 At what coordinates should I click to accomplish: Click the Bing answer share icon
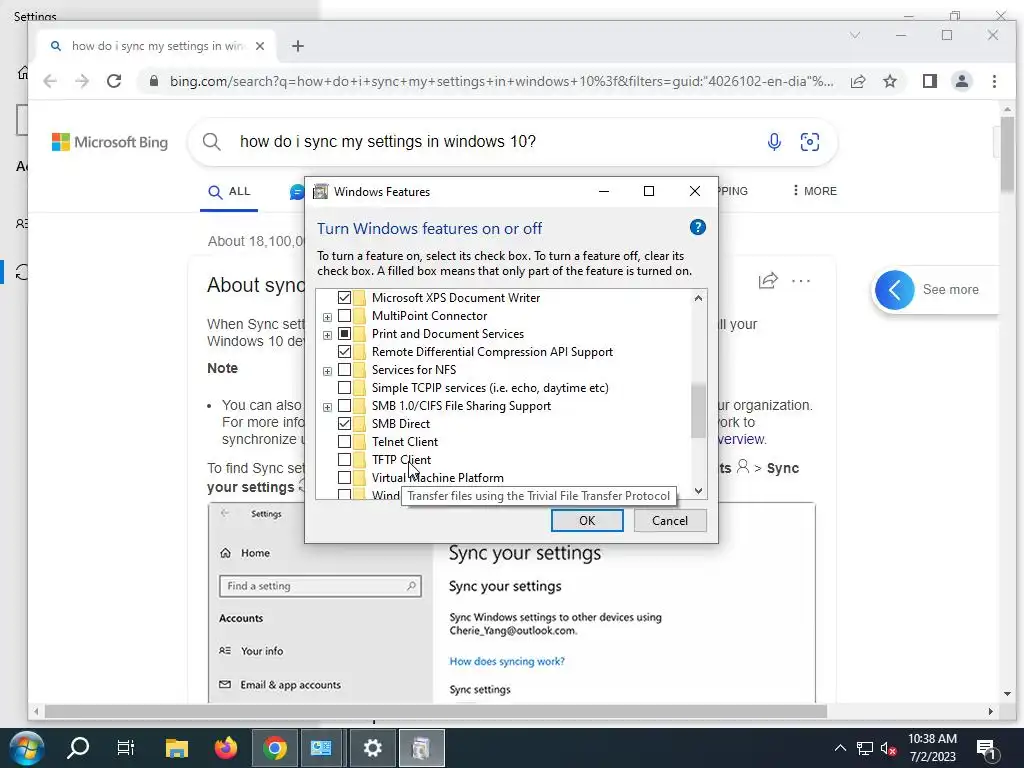point(768,281)
